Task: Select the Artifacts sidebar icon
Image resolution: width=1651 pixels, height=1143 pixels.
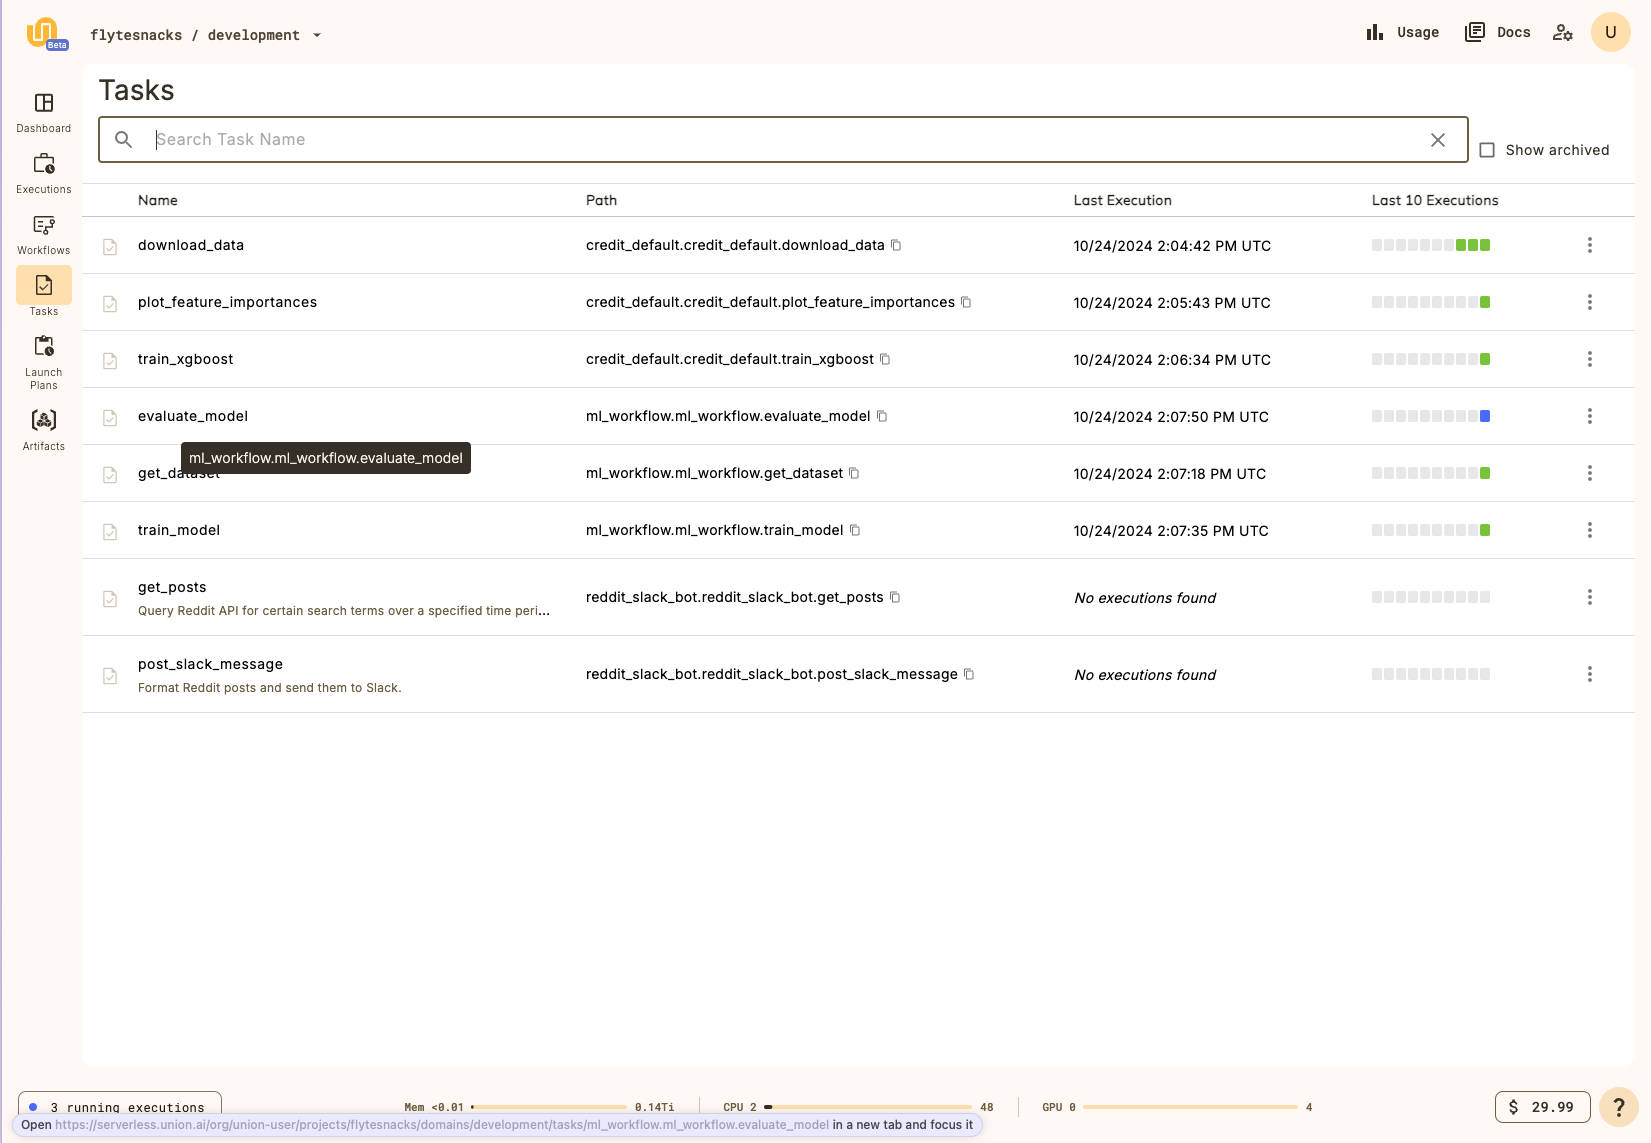Action: (43, 420)
